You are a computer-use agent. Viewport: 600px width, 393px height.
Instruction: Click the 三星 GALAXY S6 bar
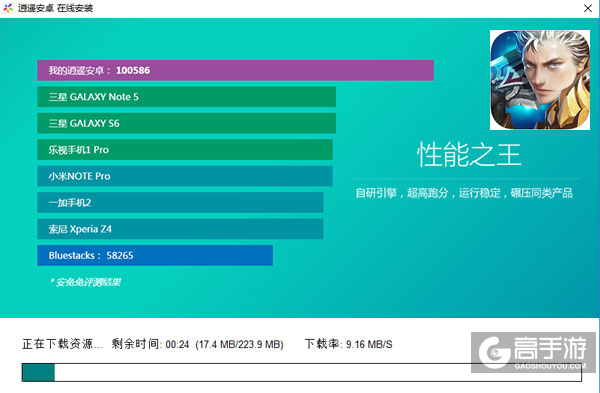pos(186,123)
